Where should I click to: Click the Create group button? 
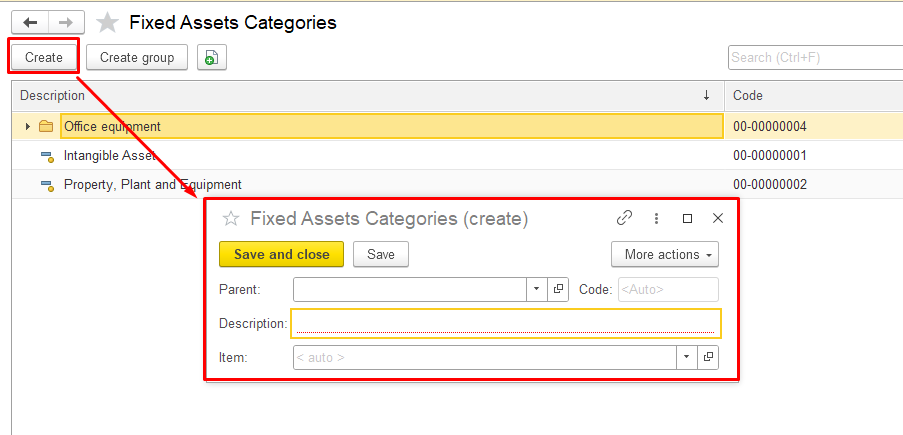point(137,57)
